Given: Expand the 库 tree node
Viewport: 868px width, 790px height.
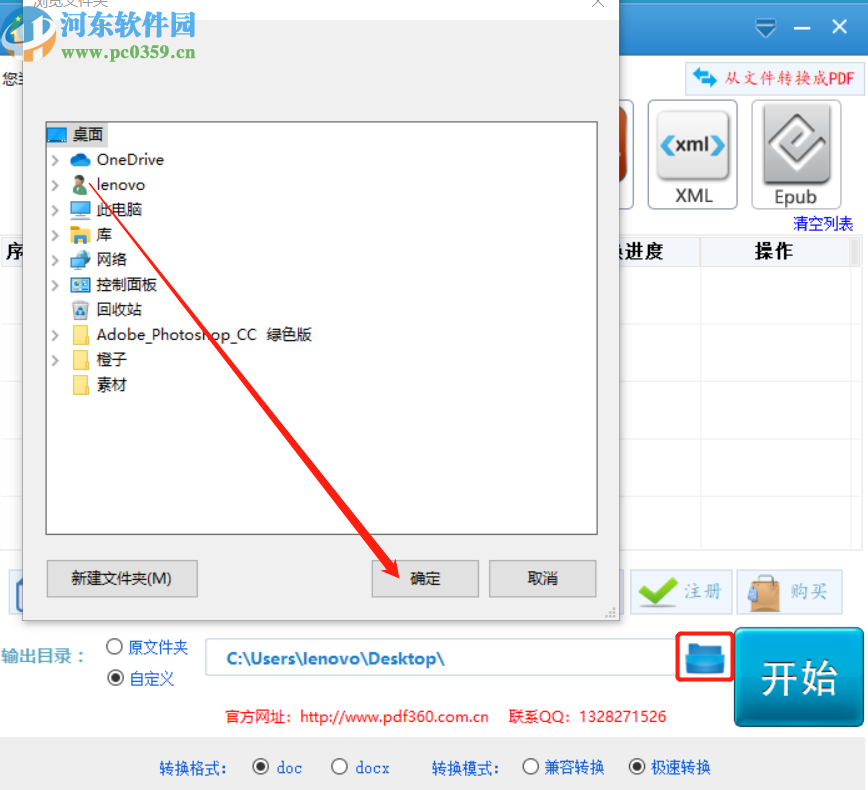Looking at the screenshot, I should [55, 235].
